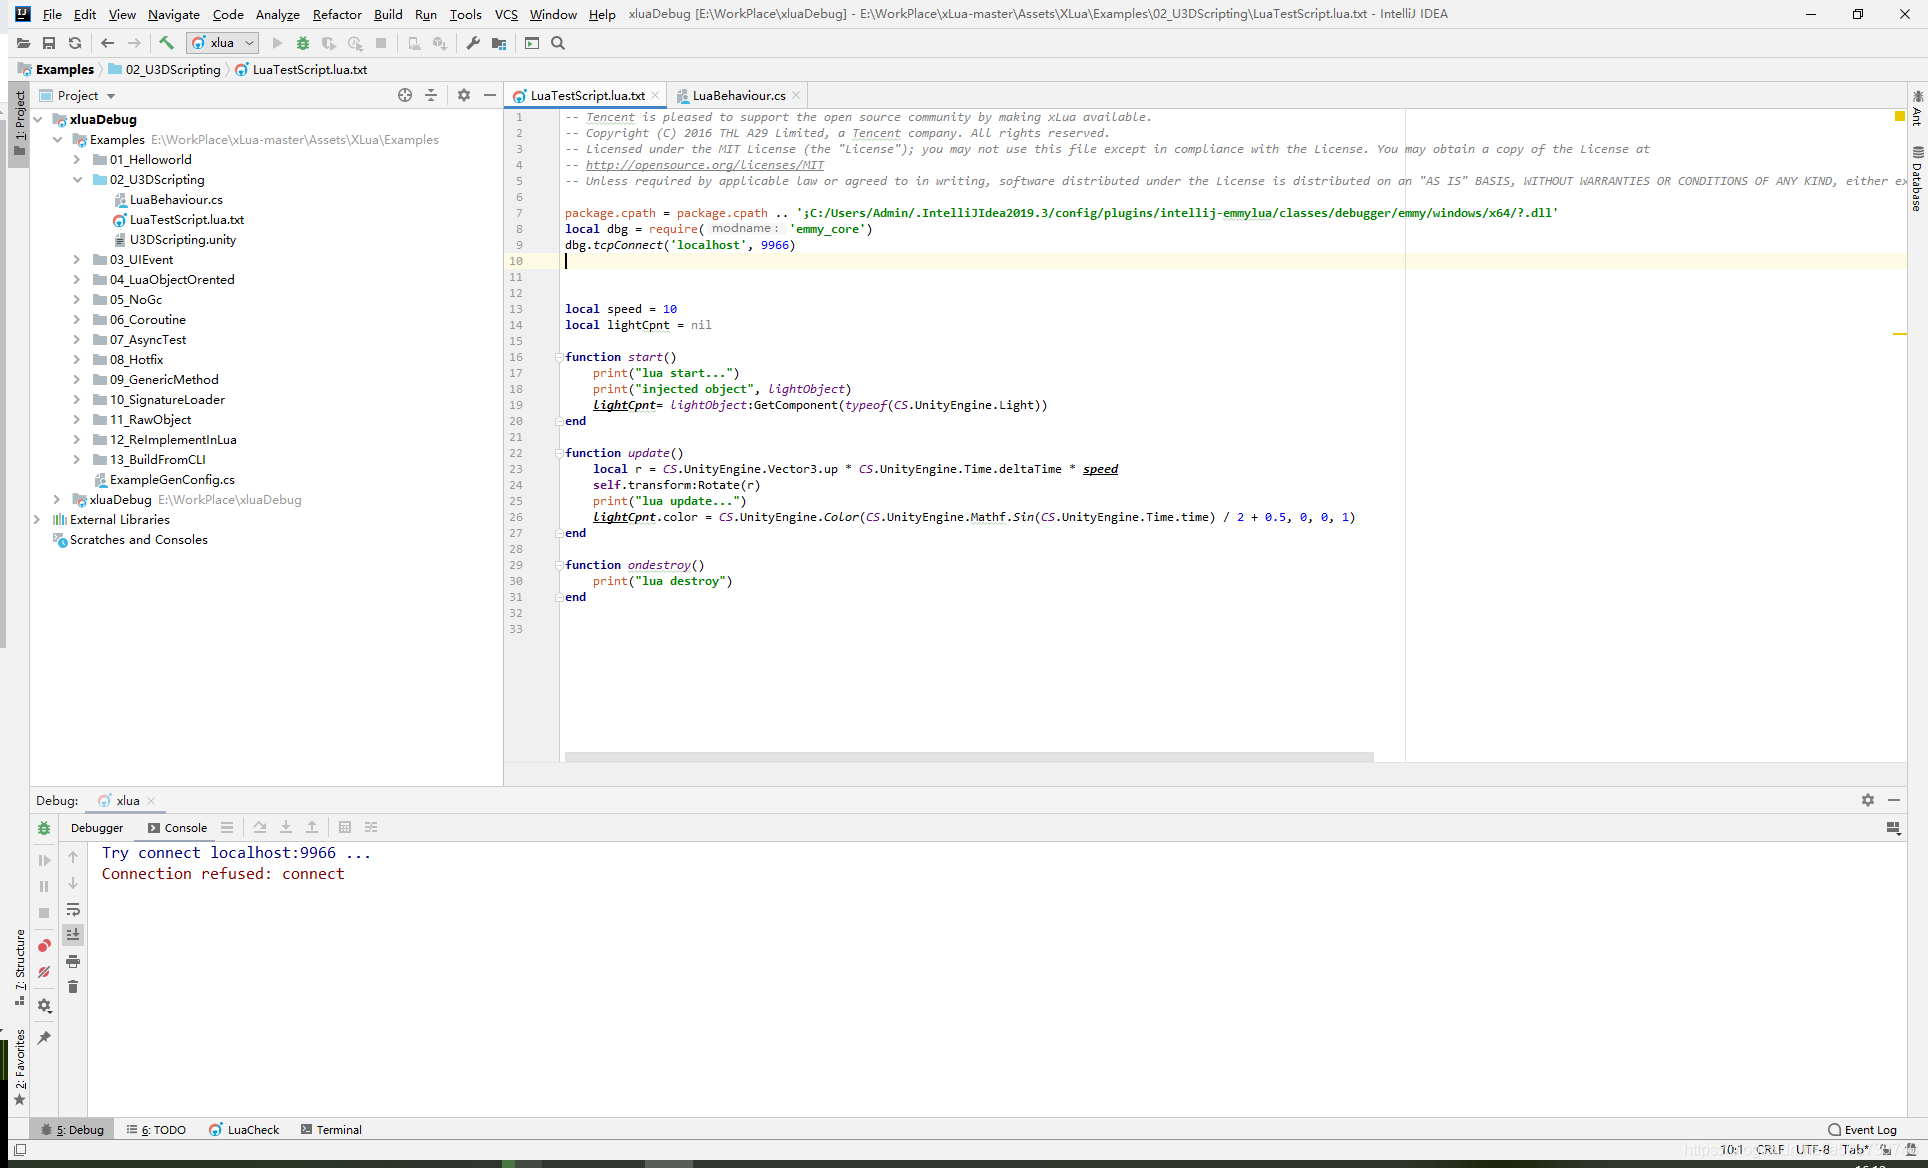Screen dimensions: 1928x1168
Task: Expand the 08_Hotfix folder
Action: [77, 360]
